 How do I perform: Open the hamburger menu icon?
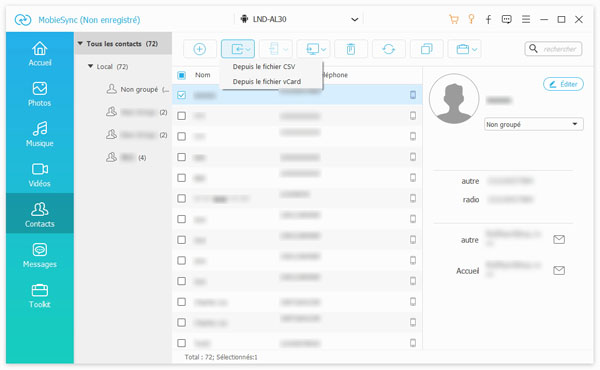coord(526,19)
